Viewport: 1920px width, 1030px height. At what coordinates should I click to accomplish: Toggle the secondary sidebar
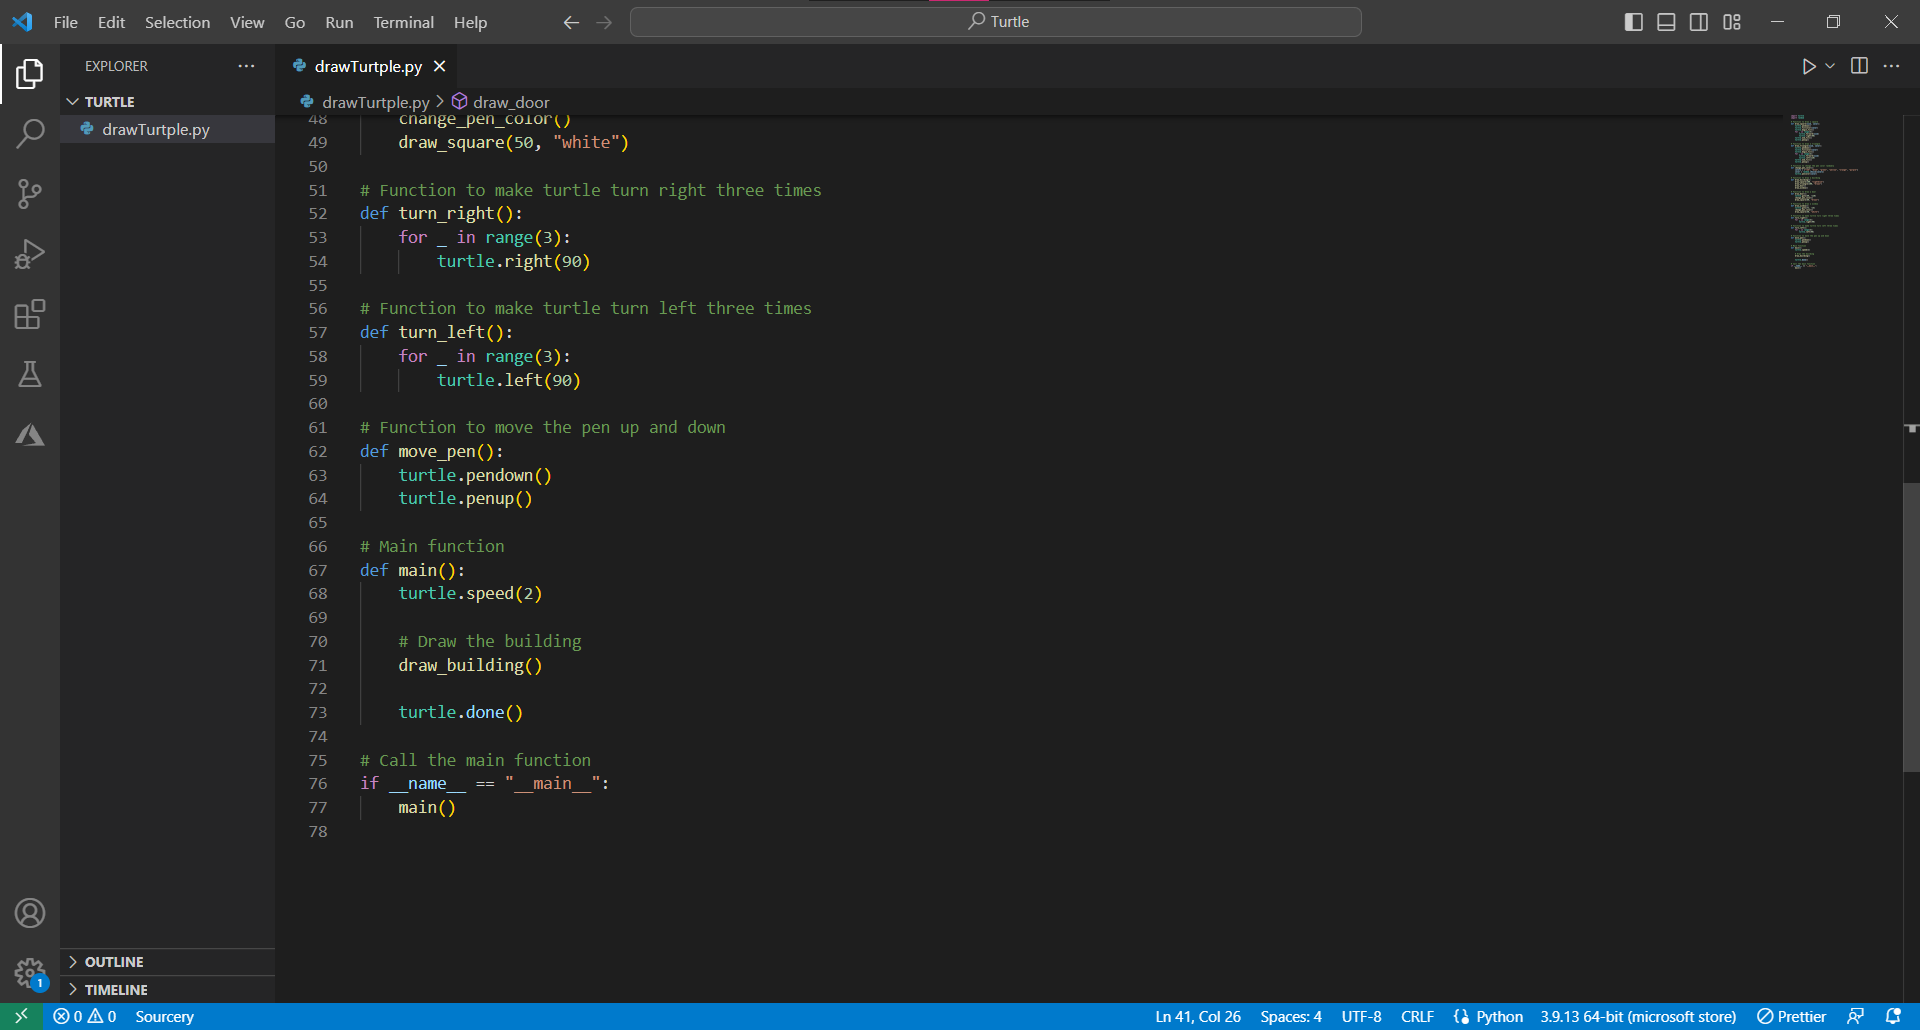point(1699,21)
